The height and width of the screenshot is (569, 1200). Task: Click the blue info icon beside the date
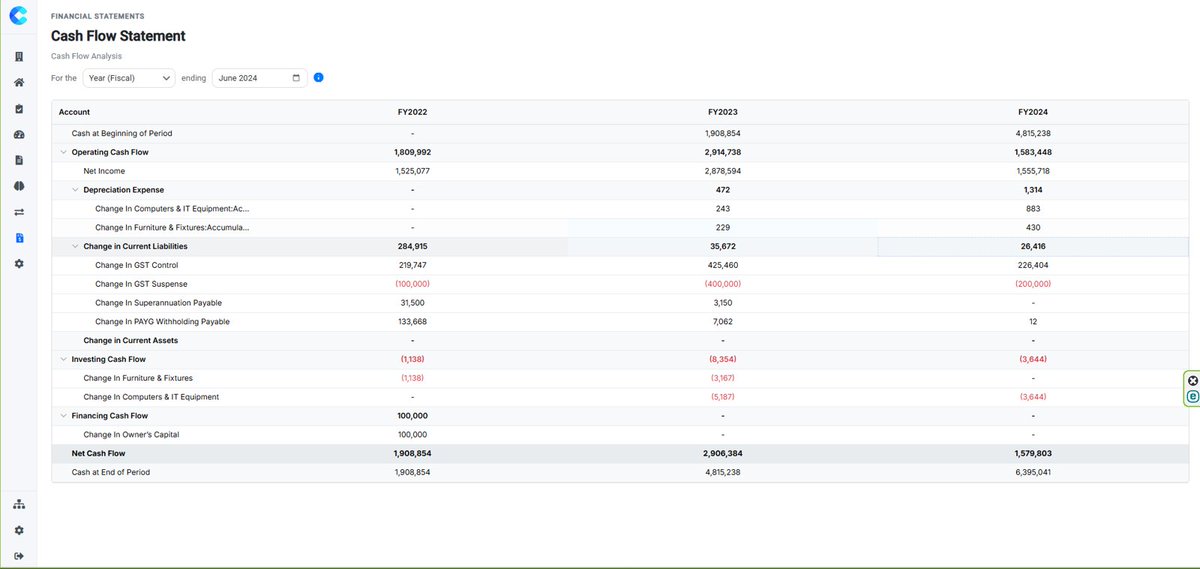coord(318,77)
